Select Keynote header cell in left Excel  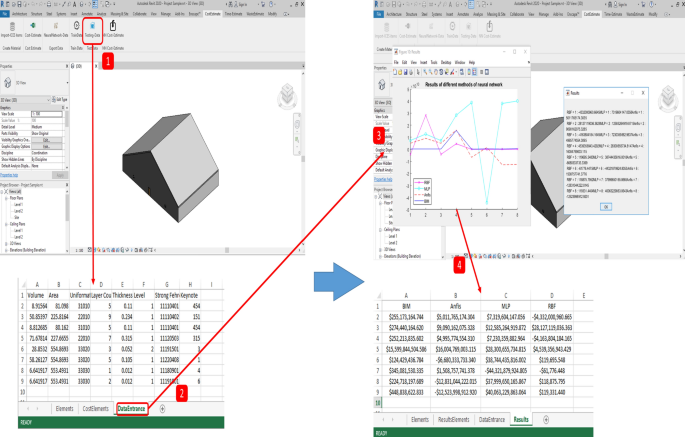[190, 295]
